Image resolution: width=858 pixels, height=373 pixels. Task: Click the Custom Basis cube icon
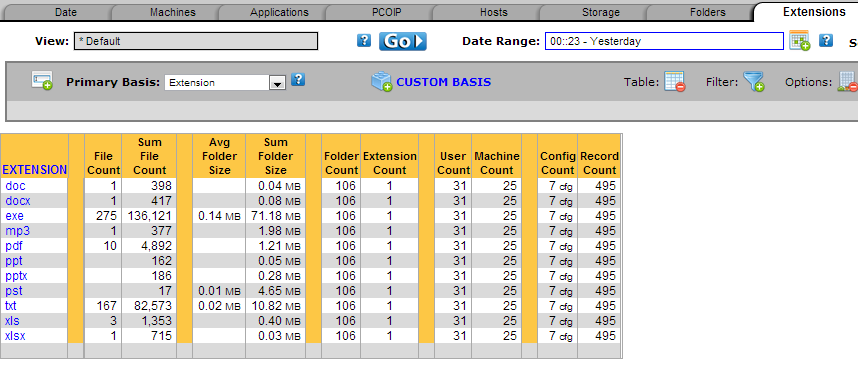pos(381,82)
